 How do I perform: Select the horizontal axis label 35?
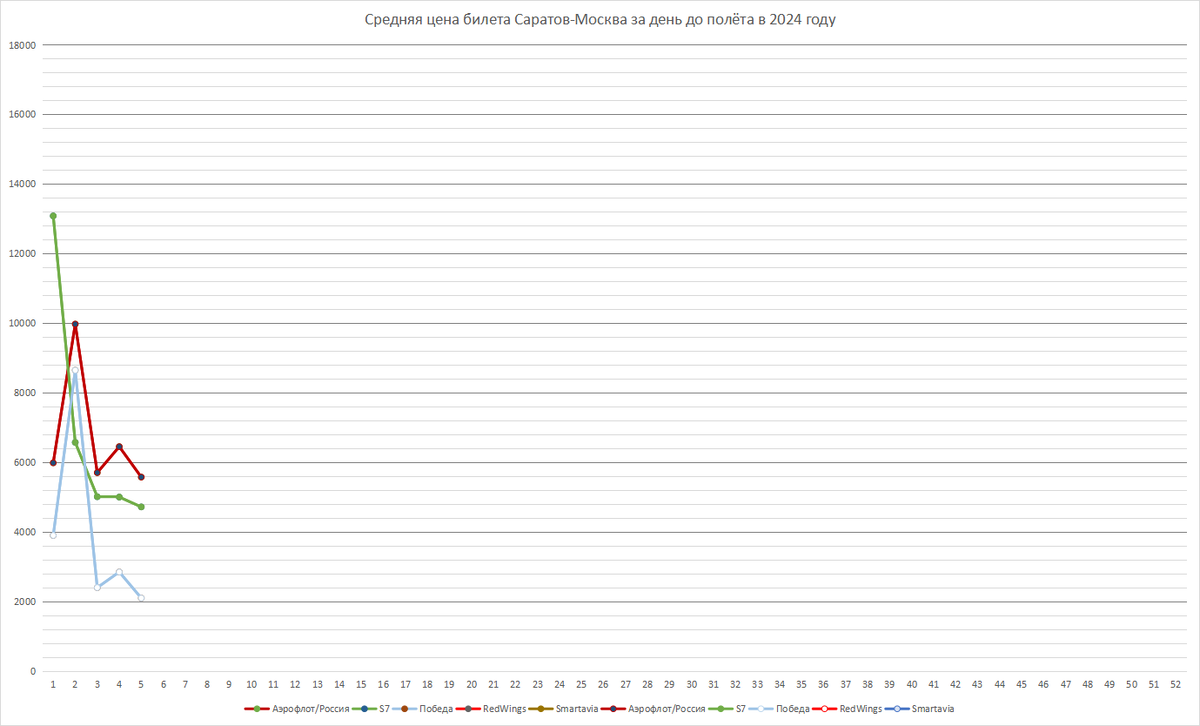801,685
